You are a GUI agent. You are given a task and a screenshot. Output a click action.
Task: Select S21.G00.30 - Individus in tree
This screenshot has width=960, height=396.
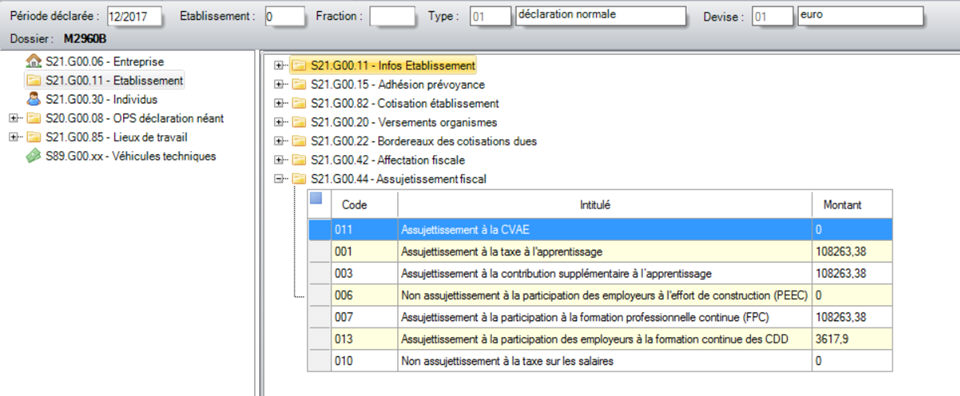[x=101, y=99]
